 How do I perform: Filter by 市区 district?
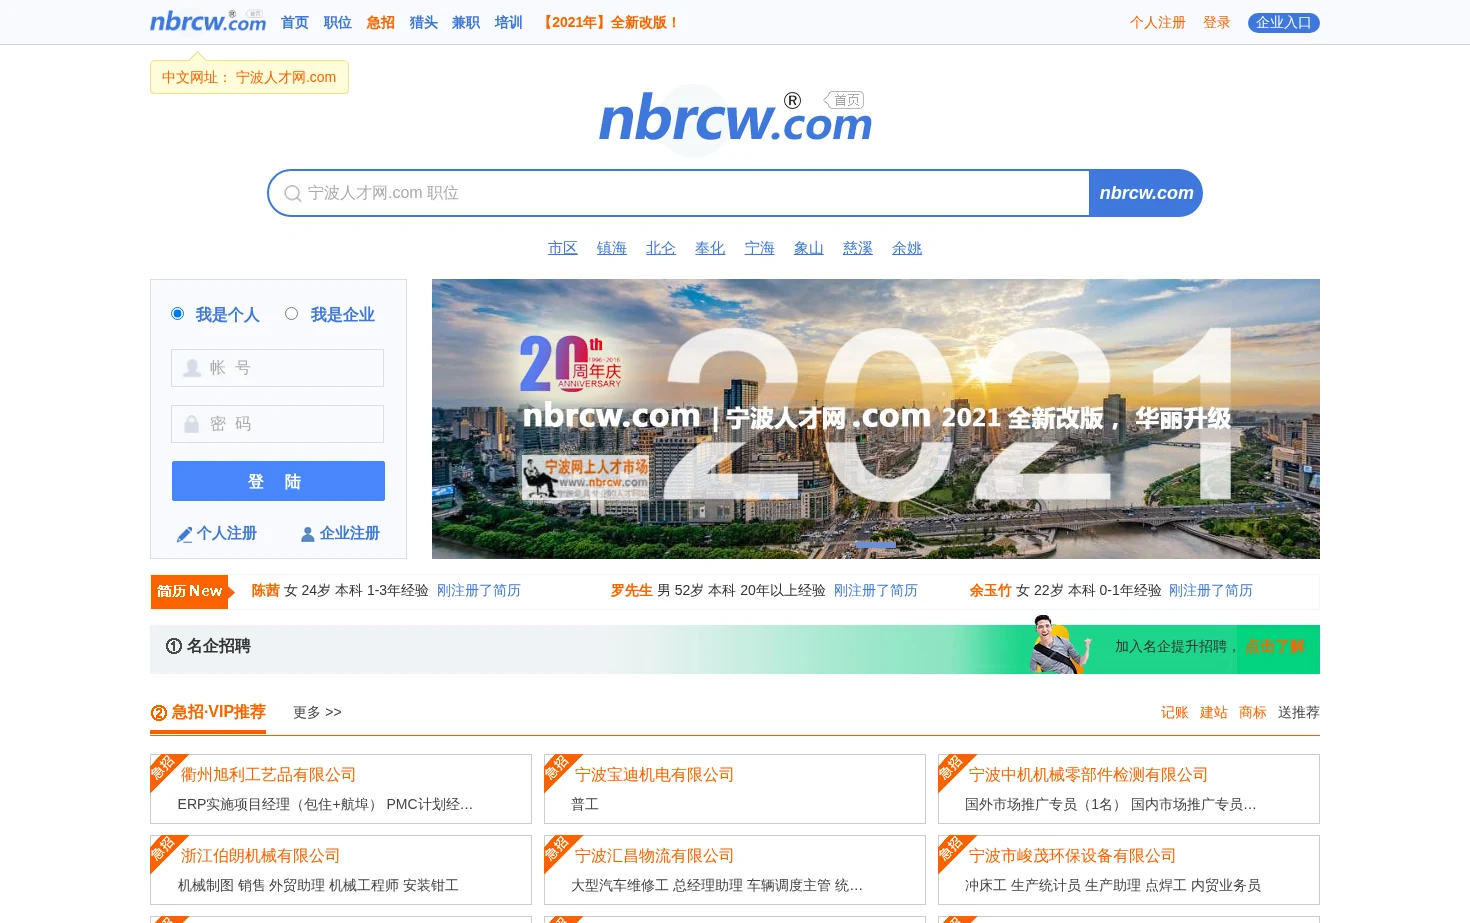[x=563, y=248]
